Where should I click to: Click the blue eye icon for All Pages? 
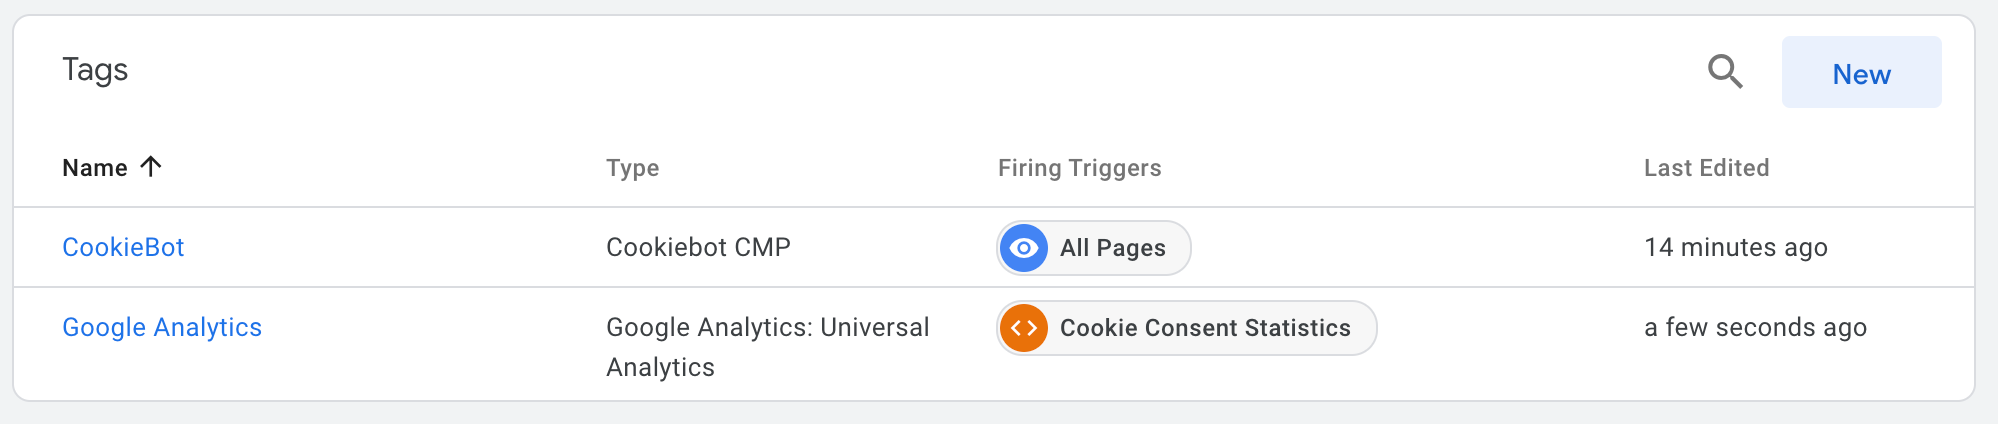tap(1024, 248)
